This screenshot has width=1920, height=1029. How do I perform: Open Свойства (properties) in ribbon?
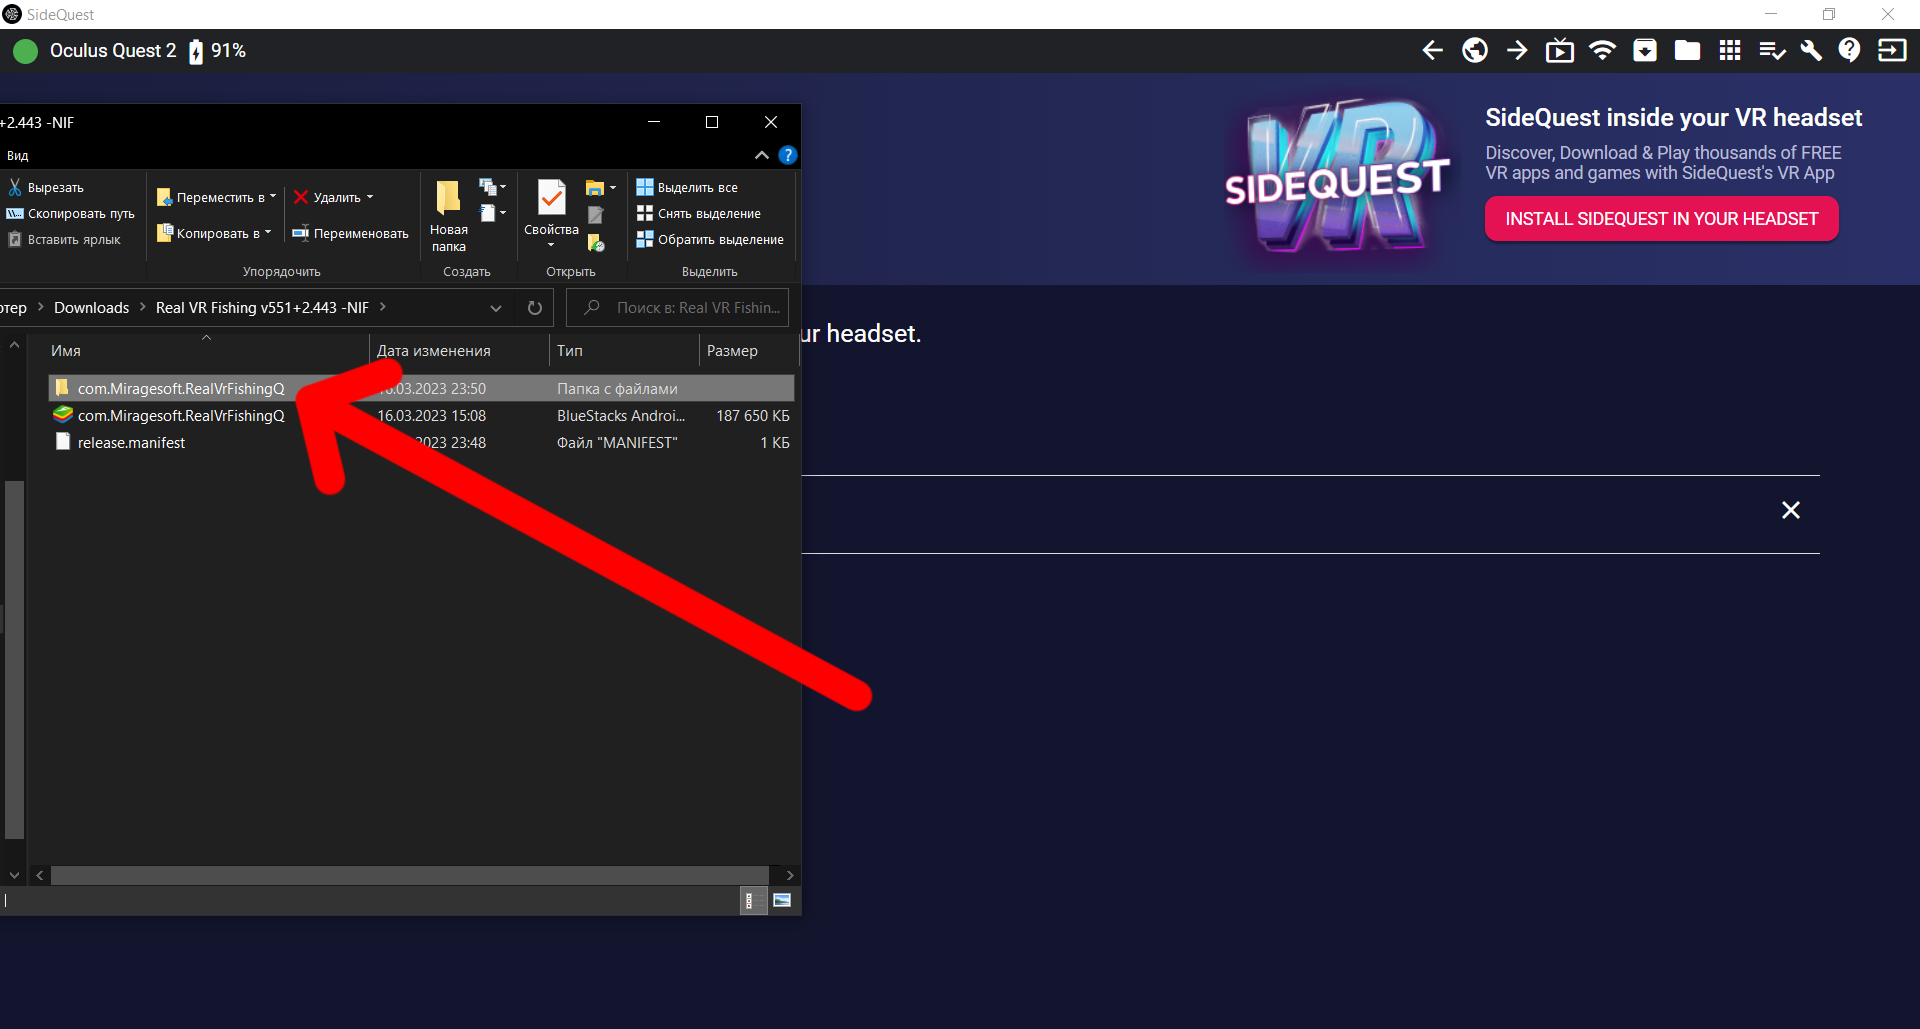pyautogui.click(x=551, y=214)
